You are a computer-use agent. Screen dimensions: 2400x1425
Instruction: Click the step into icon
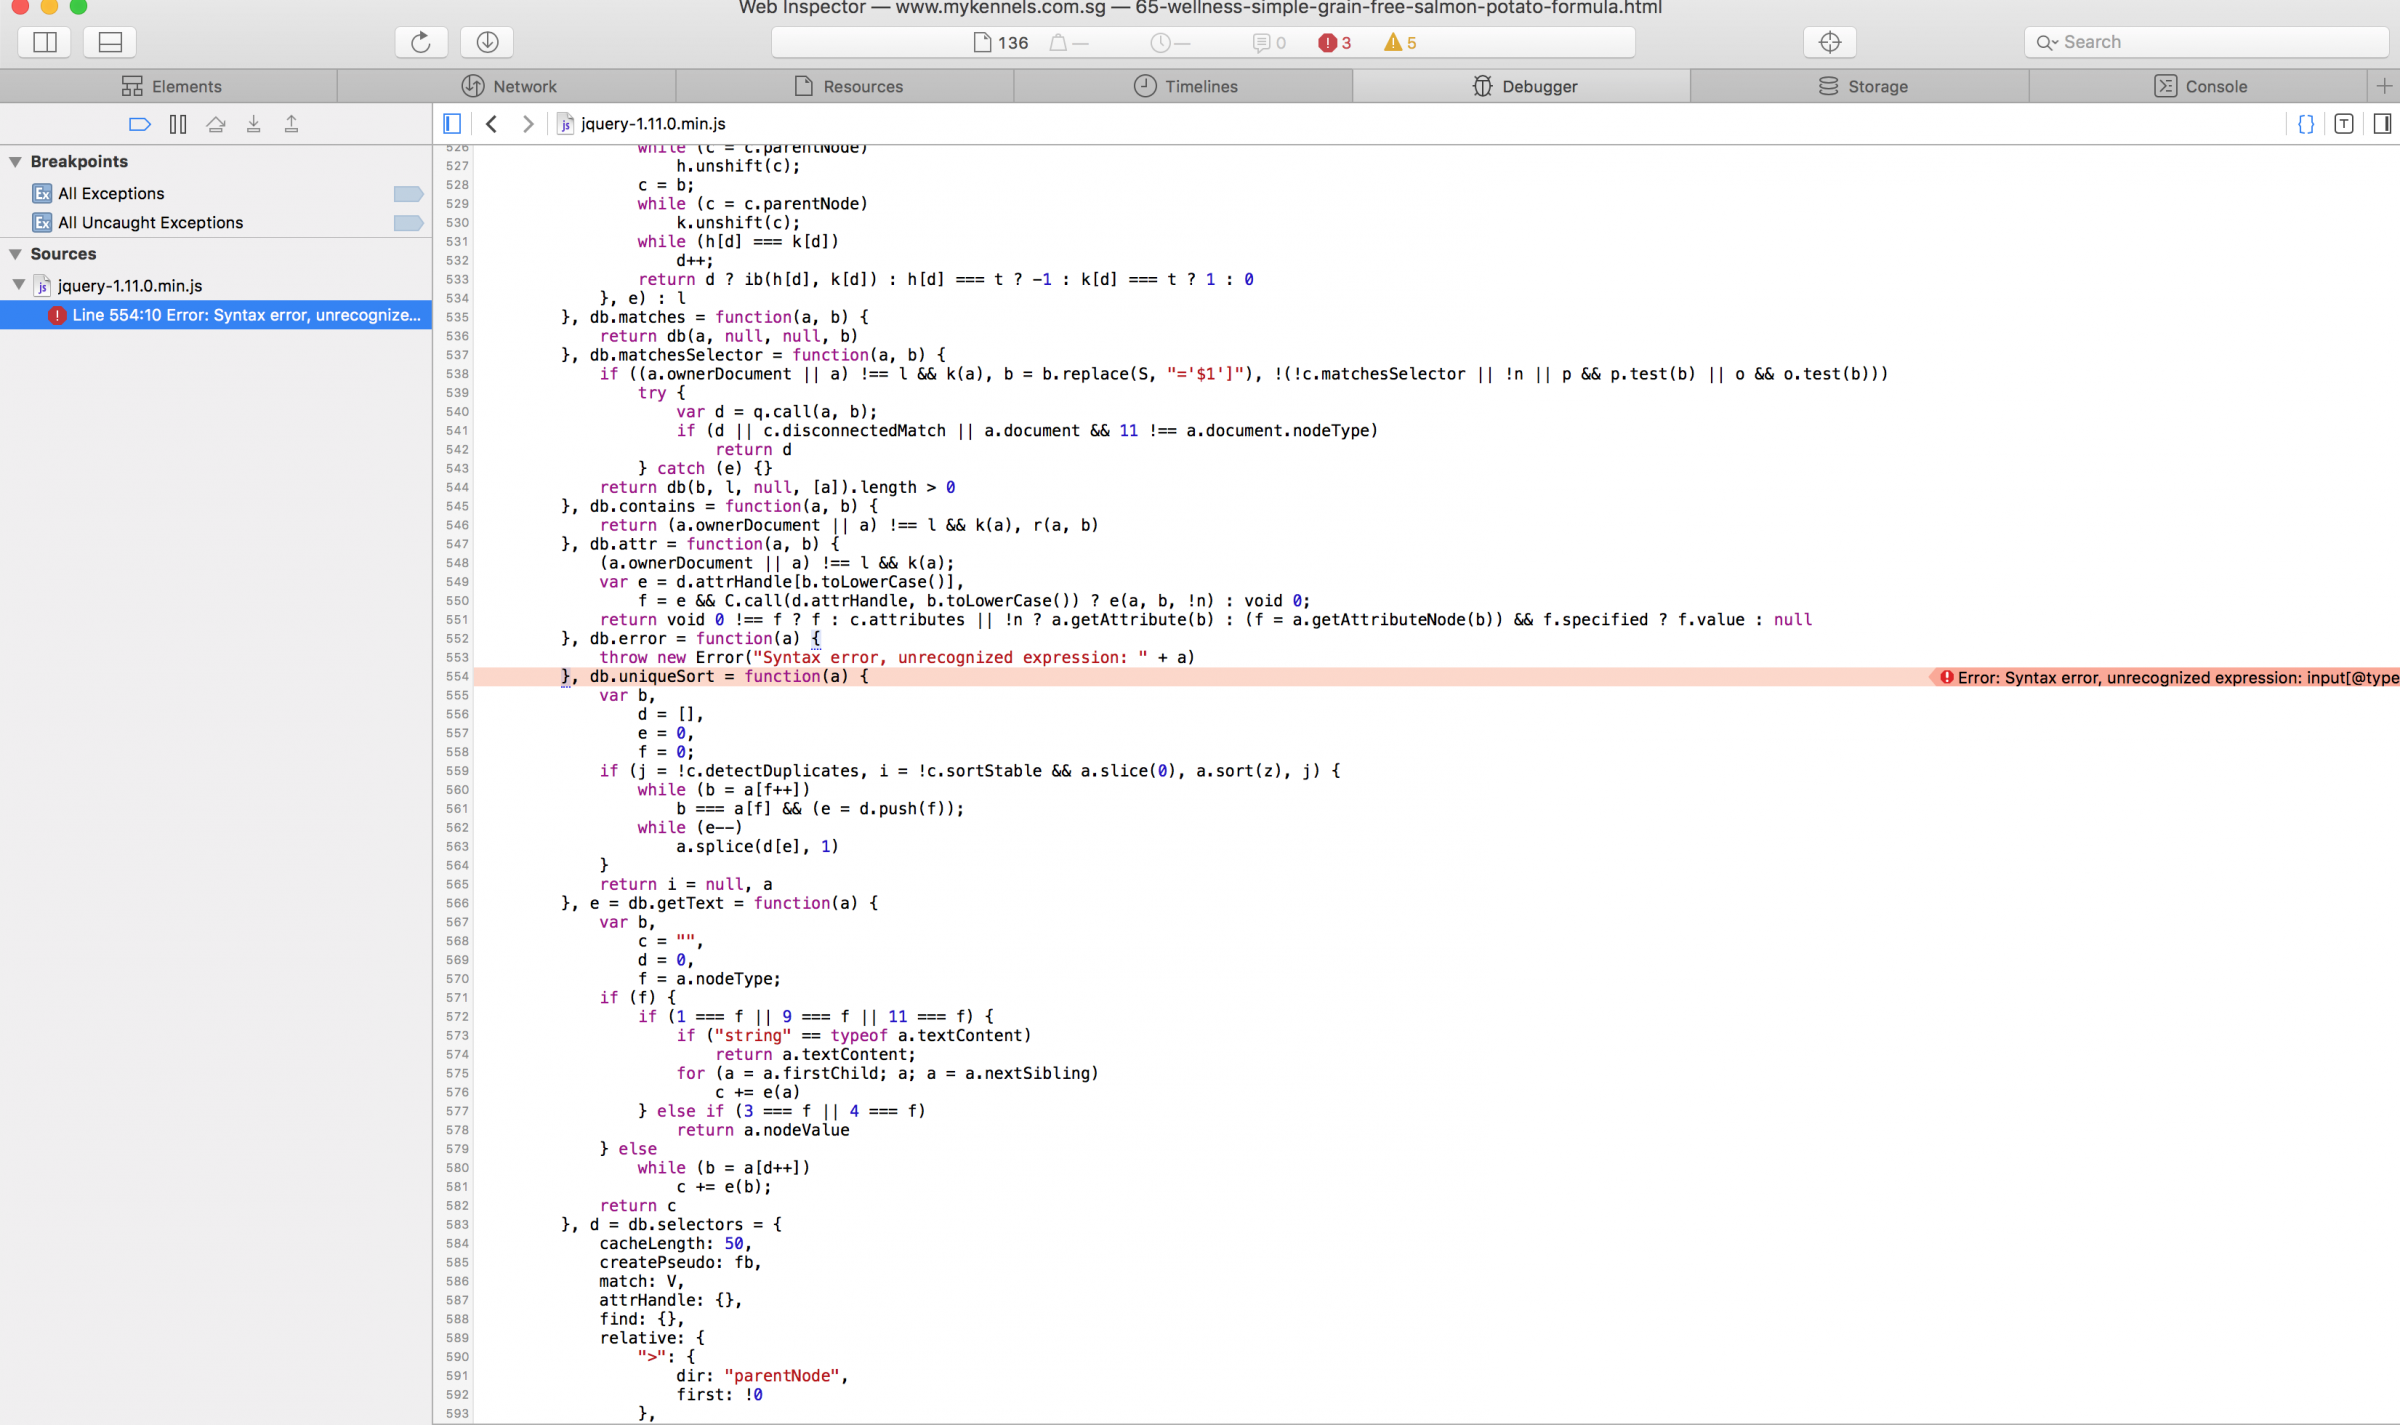click(x=254, y=124)
